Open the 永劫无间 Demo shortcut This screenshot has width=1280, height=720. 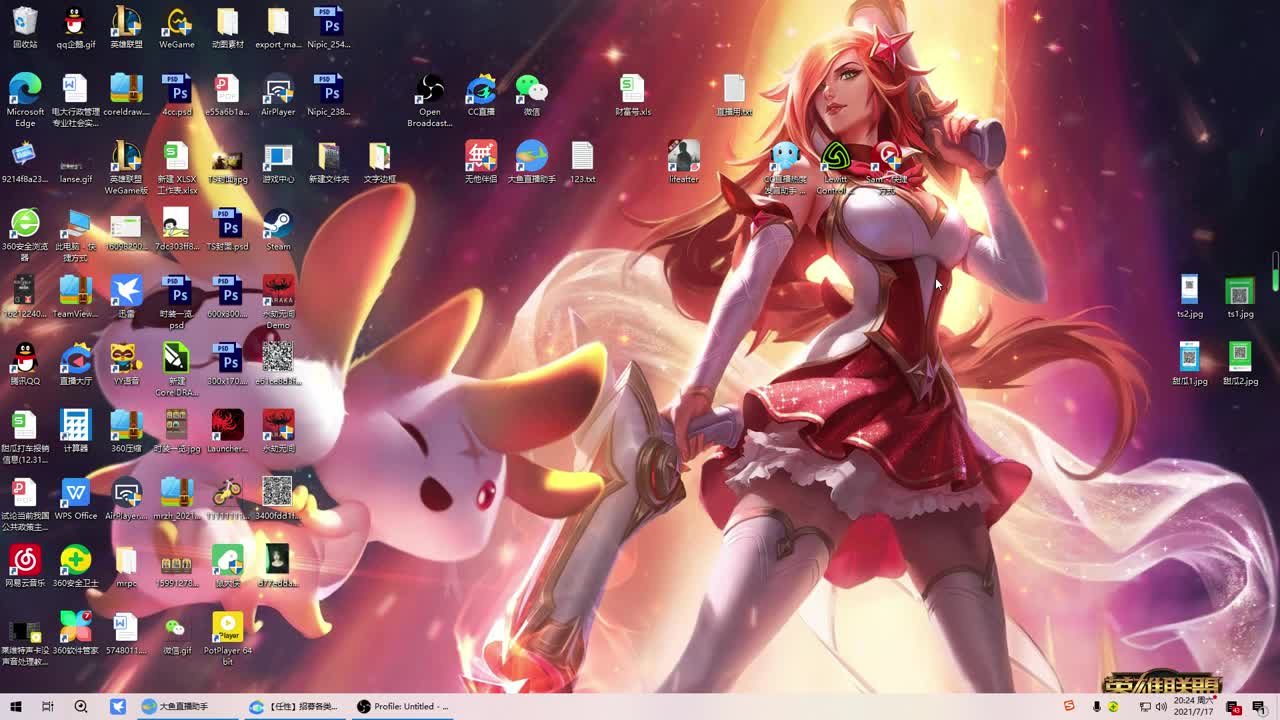coord(278,291)
